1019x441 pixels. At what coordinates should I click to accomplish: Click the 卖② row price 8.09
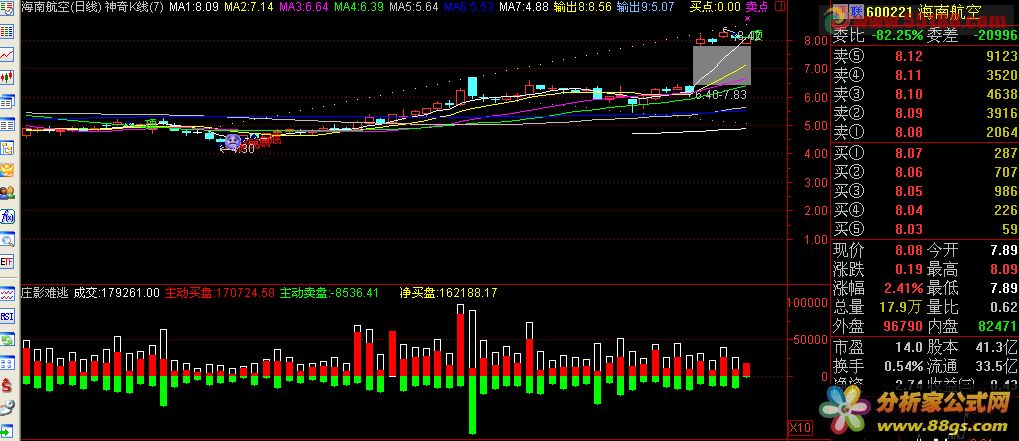(x=909, y=114)
